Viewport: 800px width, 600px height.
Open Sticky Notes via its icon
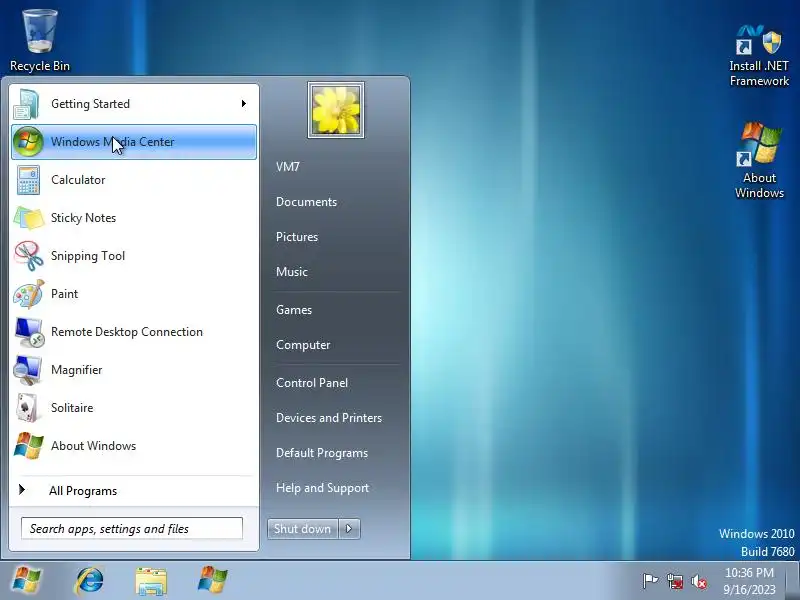(29, 218)
